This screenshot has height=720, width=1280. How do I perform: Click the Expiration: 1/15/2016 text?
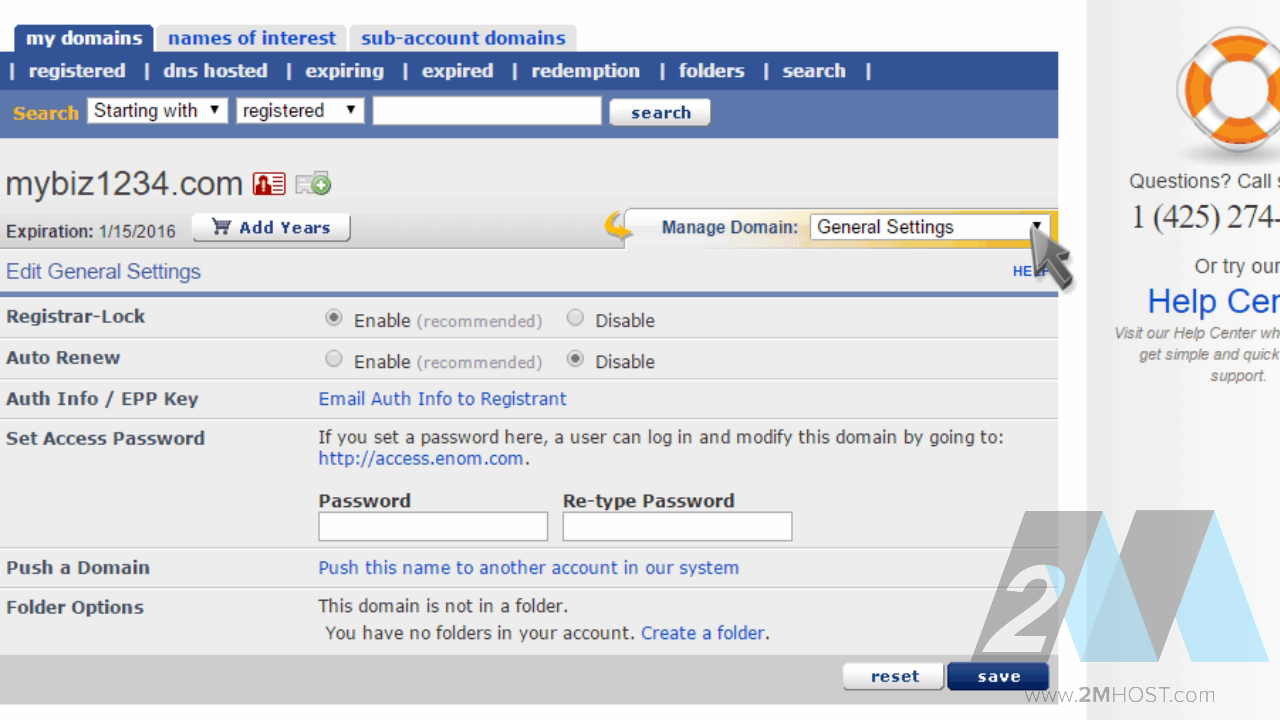[90, 231]
